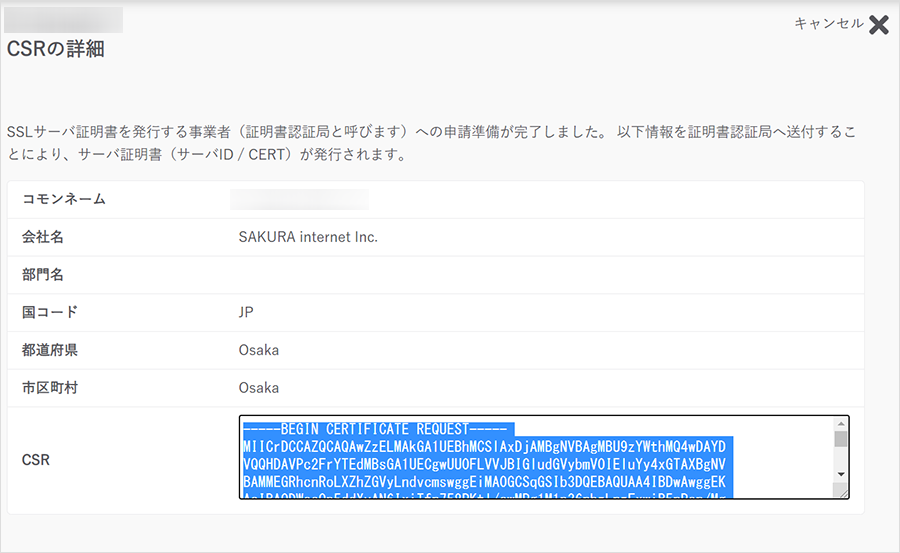This screenshot has height=553, width=900.
Task: Click the Osaka value in 市区町村 row
Action: 258,388
